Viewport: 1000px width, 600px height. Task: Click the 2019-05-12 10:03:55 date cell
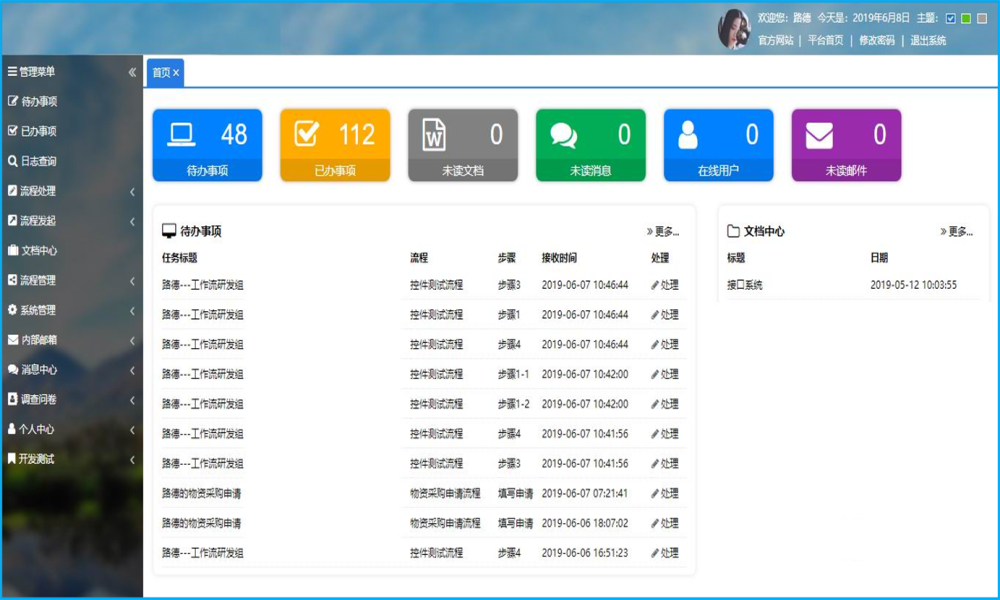(913, 285)
